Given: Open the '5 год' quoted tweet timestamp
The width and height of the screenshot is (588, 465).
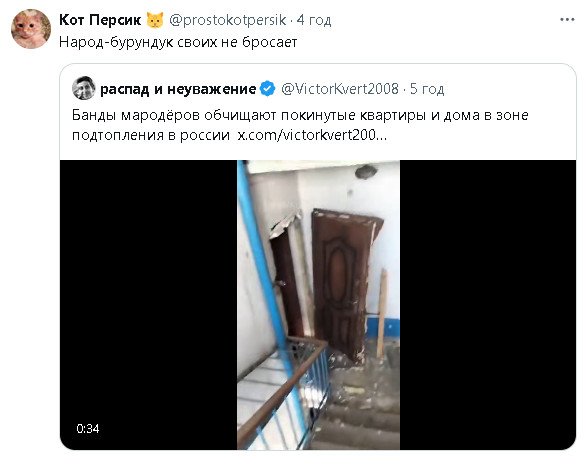Looking at the screenshot, I should tap(427, 89).
